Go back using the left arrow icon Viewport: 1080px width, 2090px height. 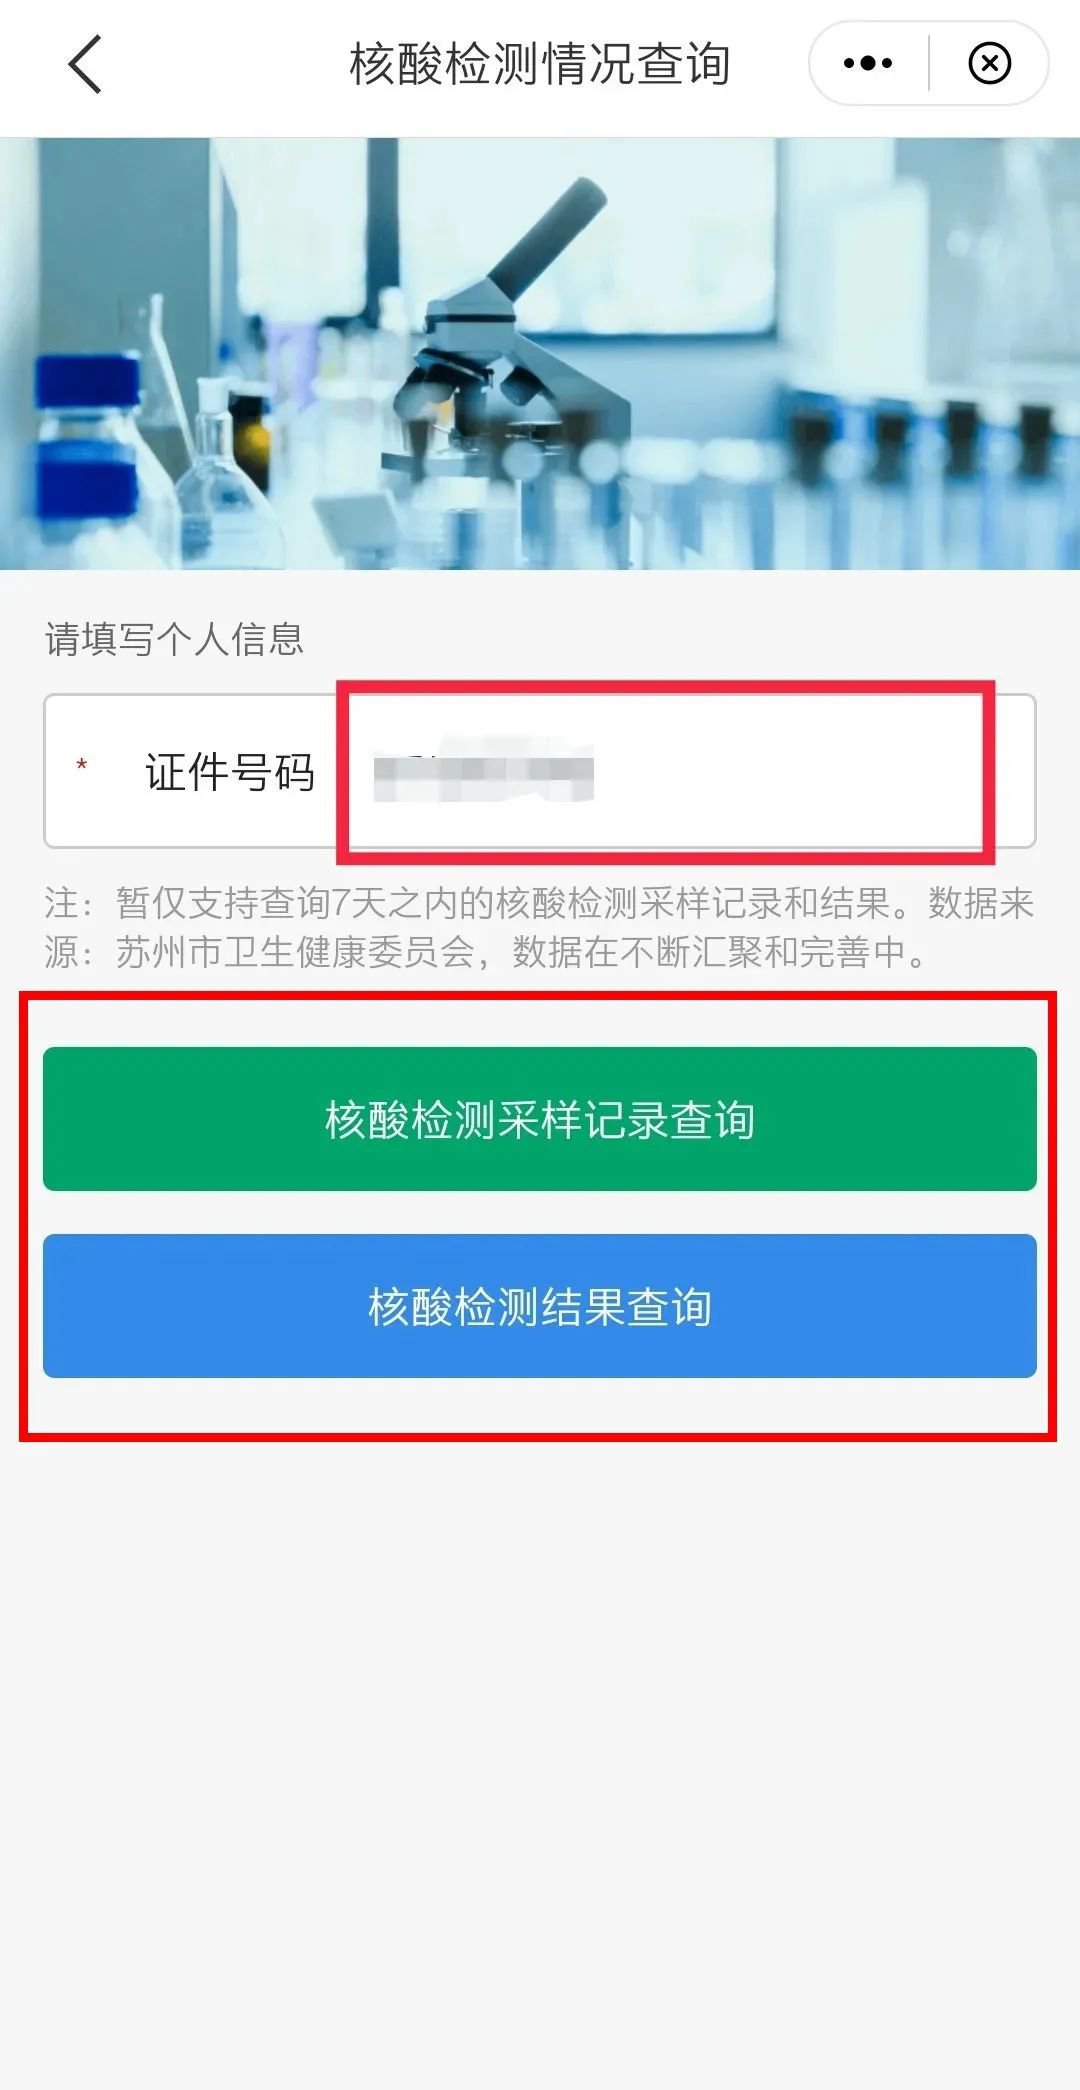click(85, 64)
